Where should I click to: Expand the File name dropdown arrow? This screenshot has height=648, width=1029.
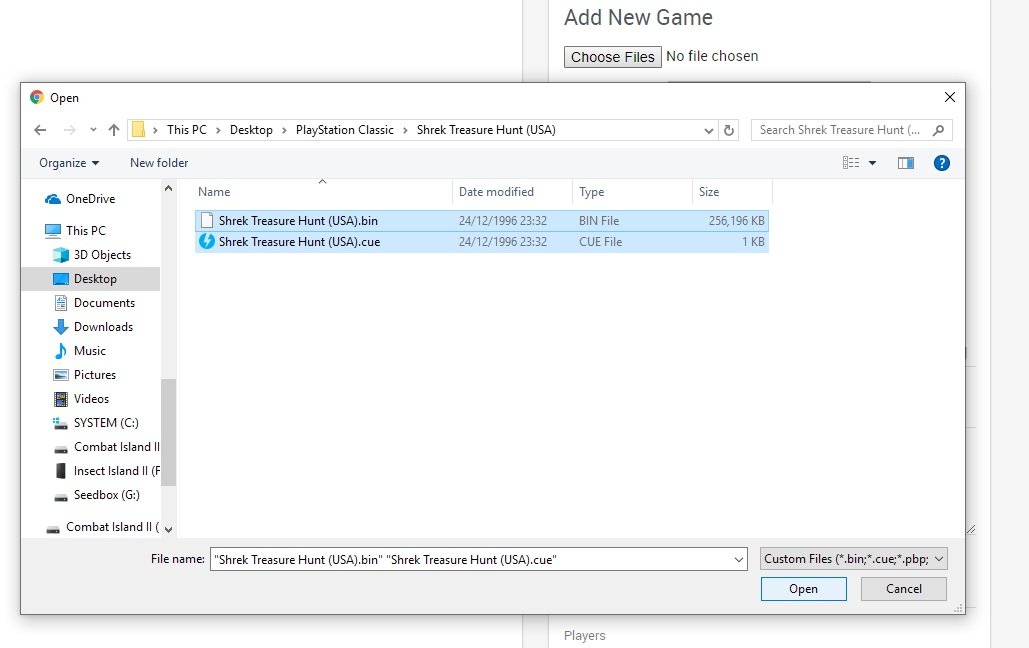[x=739, y=559]
